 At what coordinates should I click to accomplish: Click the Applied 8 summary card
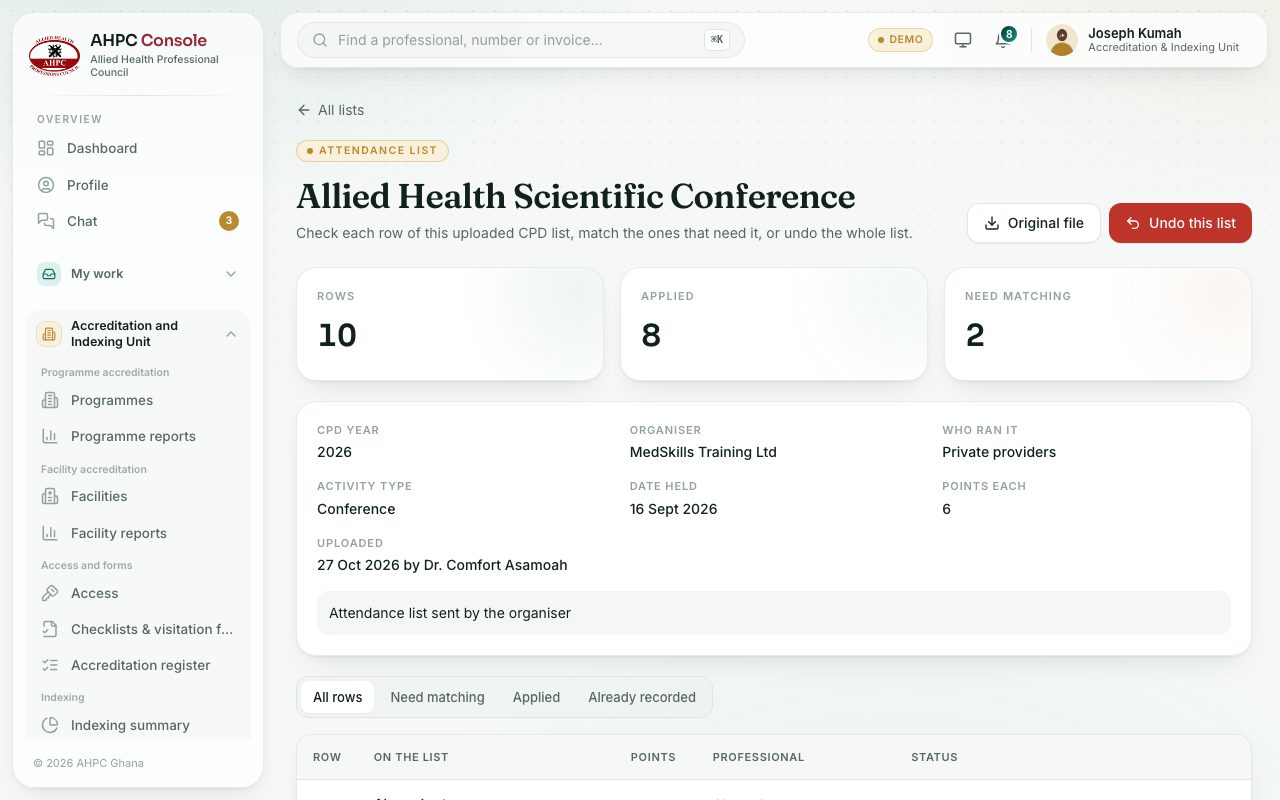click(x=774, y=324)
